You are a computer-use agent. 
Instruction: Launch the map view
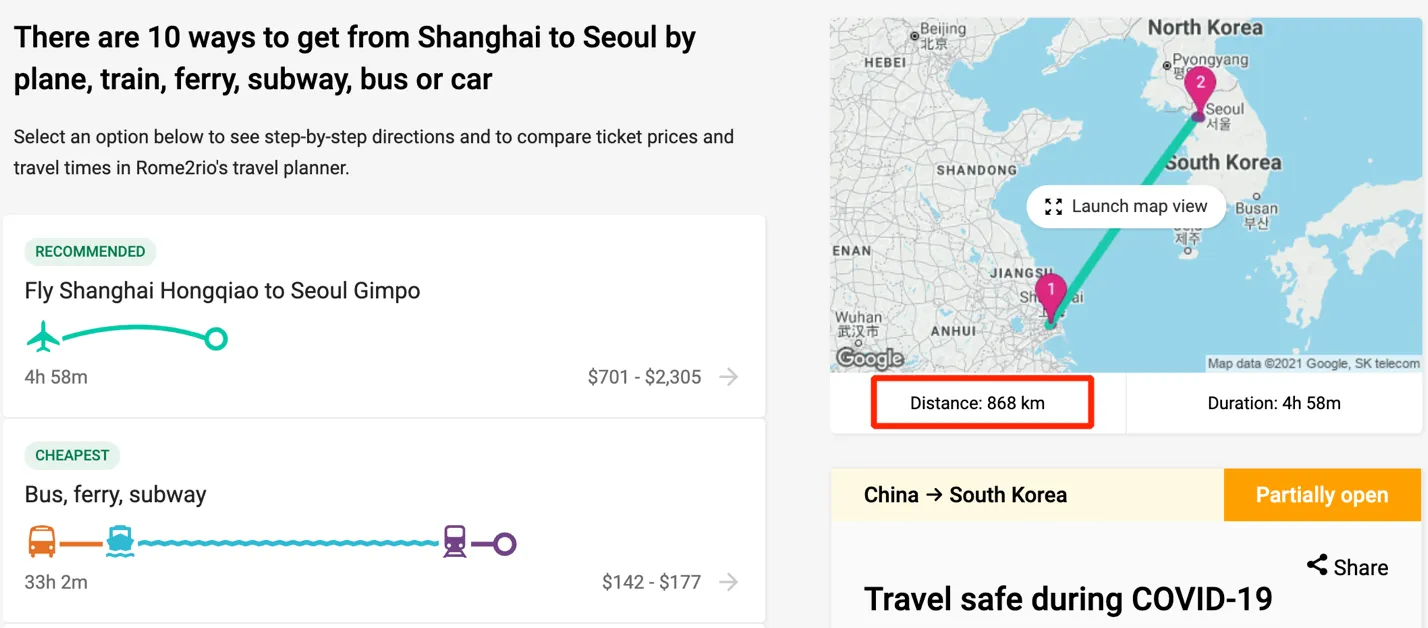1126,207
